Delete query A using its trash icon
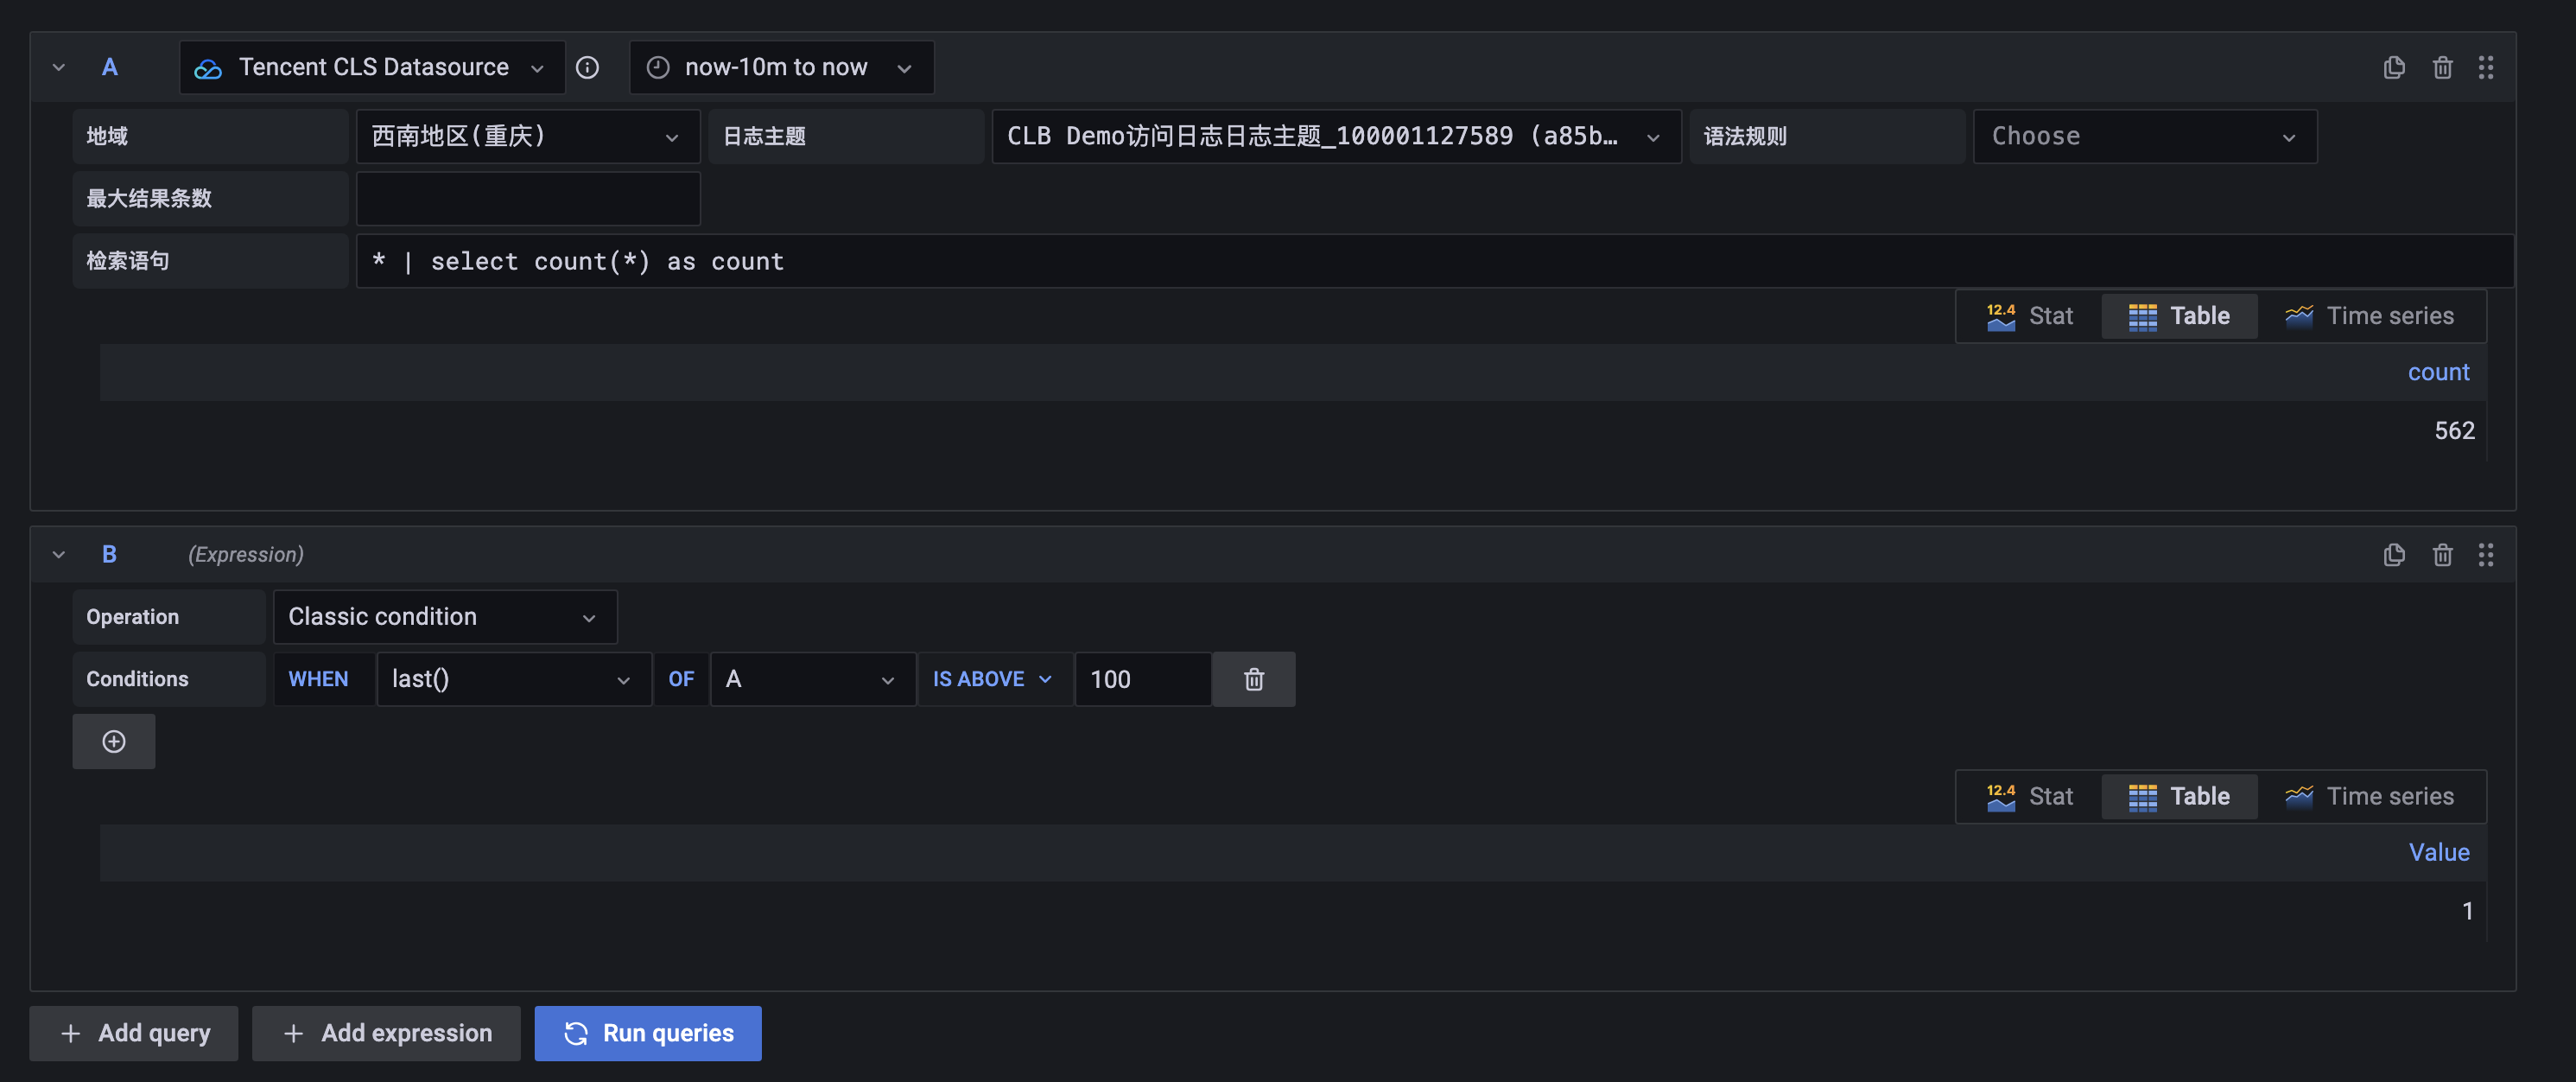2576x1082 pixels. pos(2442,67)
